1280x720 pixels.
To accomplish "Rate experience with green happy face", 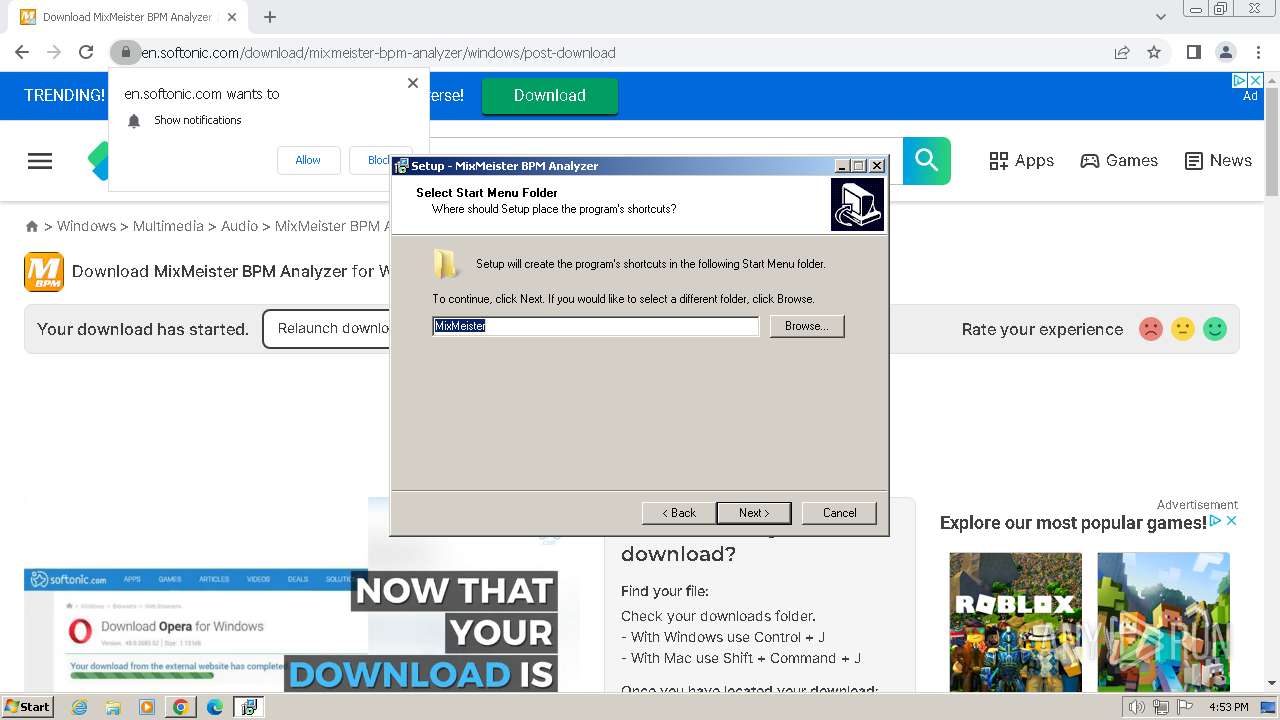I will [1215, 329].
